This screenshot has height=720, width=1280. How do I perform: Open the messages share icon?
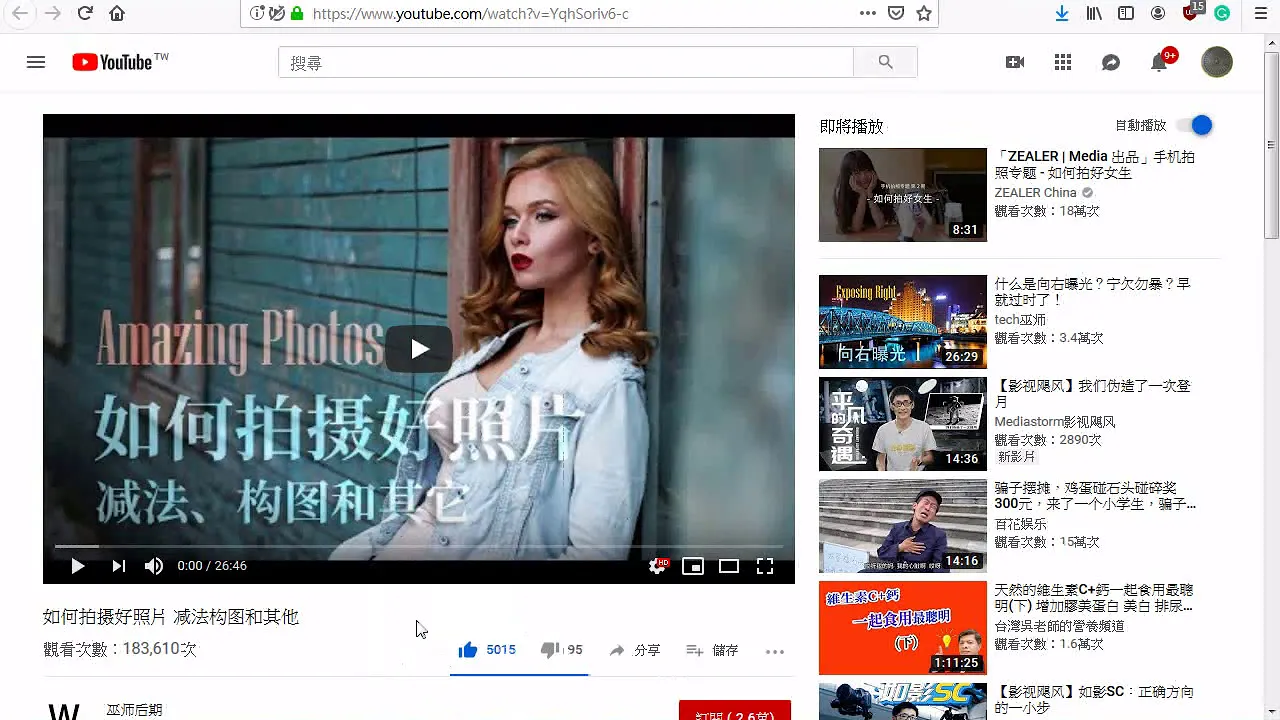click(x=1111, y=62)
